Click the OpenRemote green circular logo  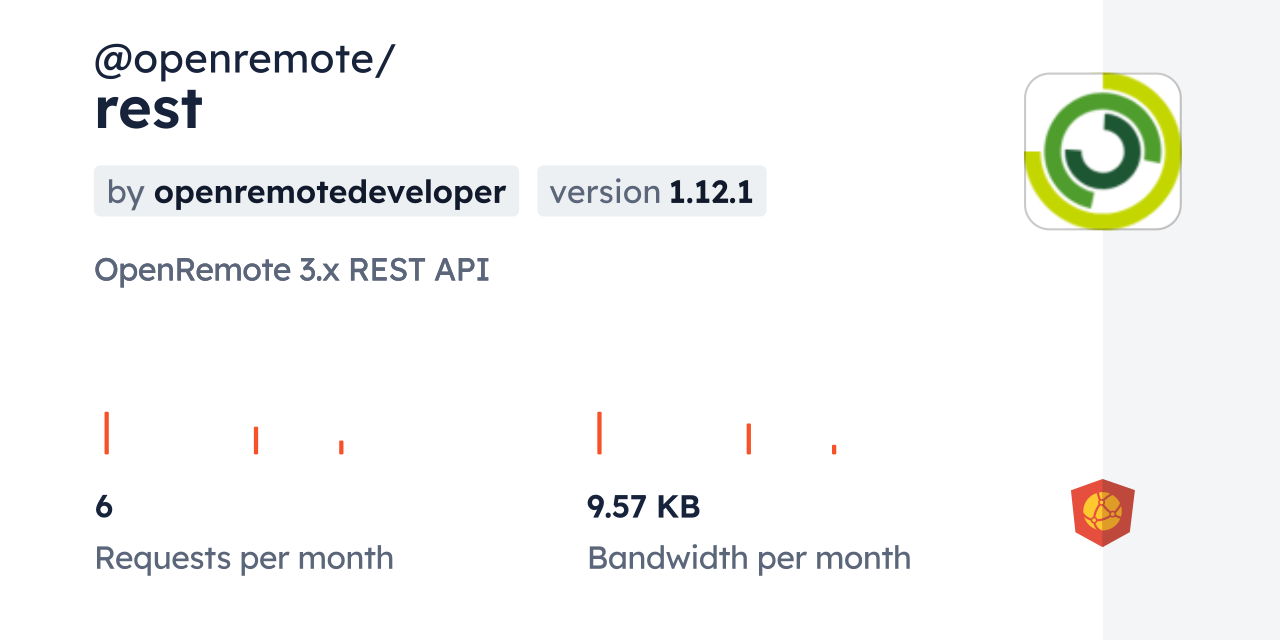click(x=1102, y=151)
